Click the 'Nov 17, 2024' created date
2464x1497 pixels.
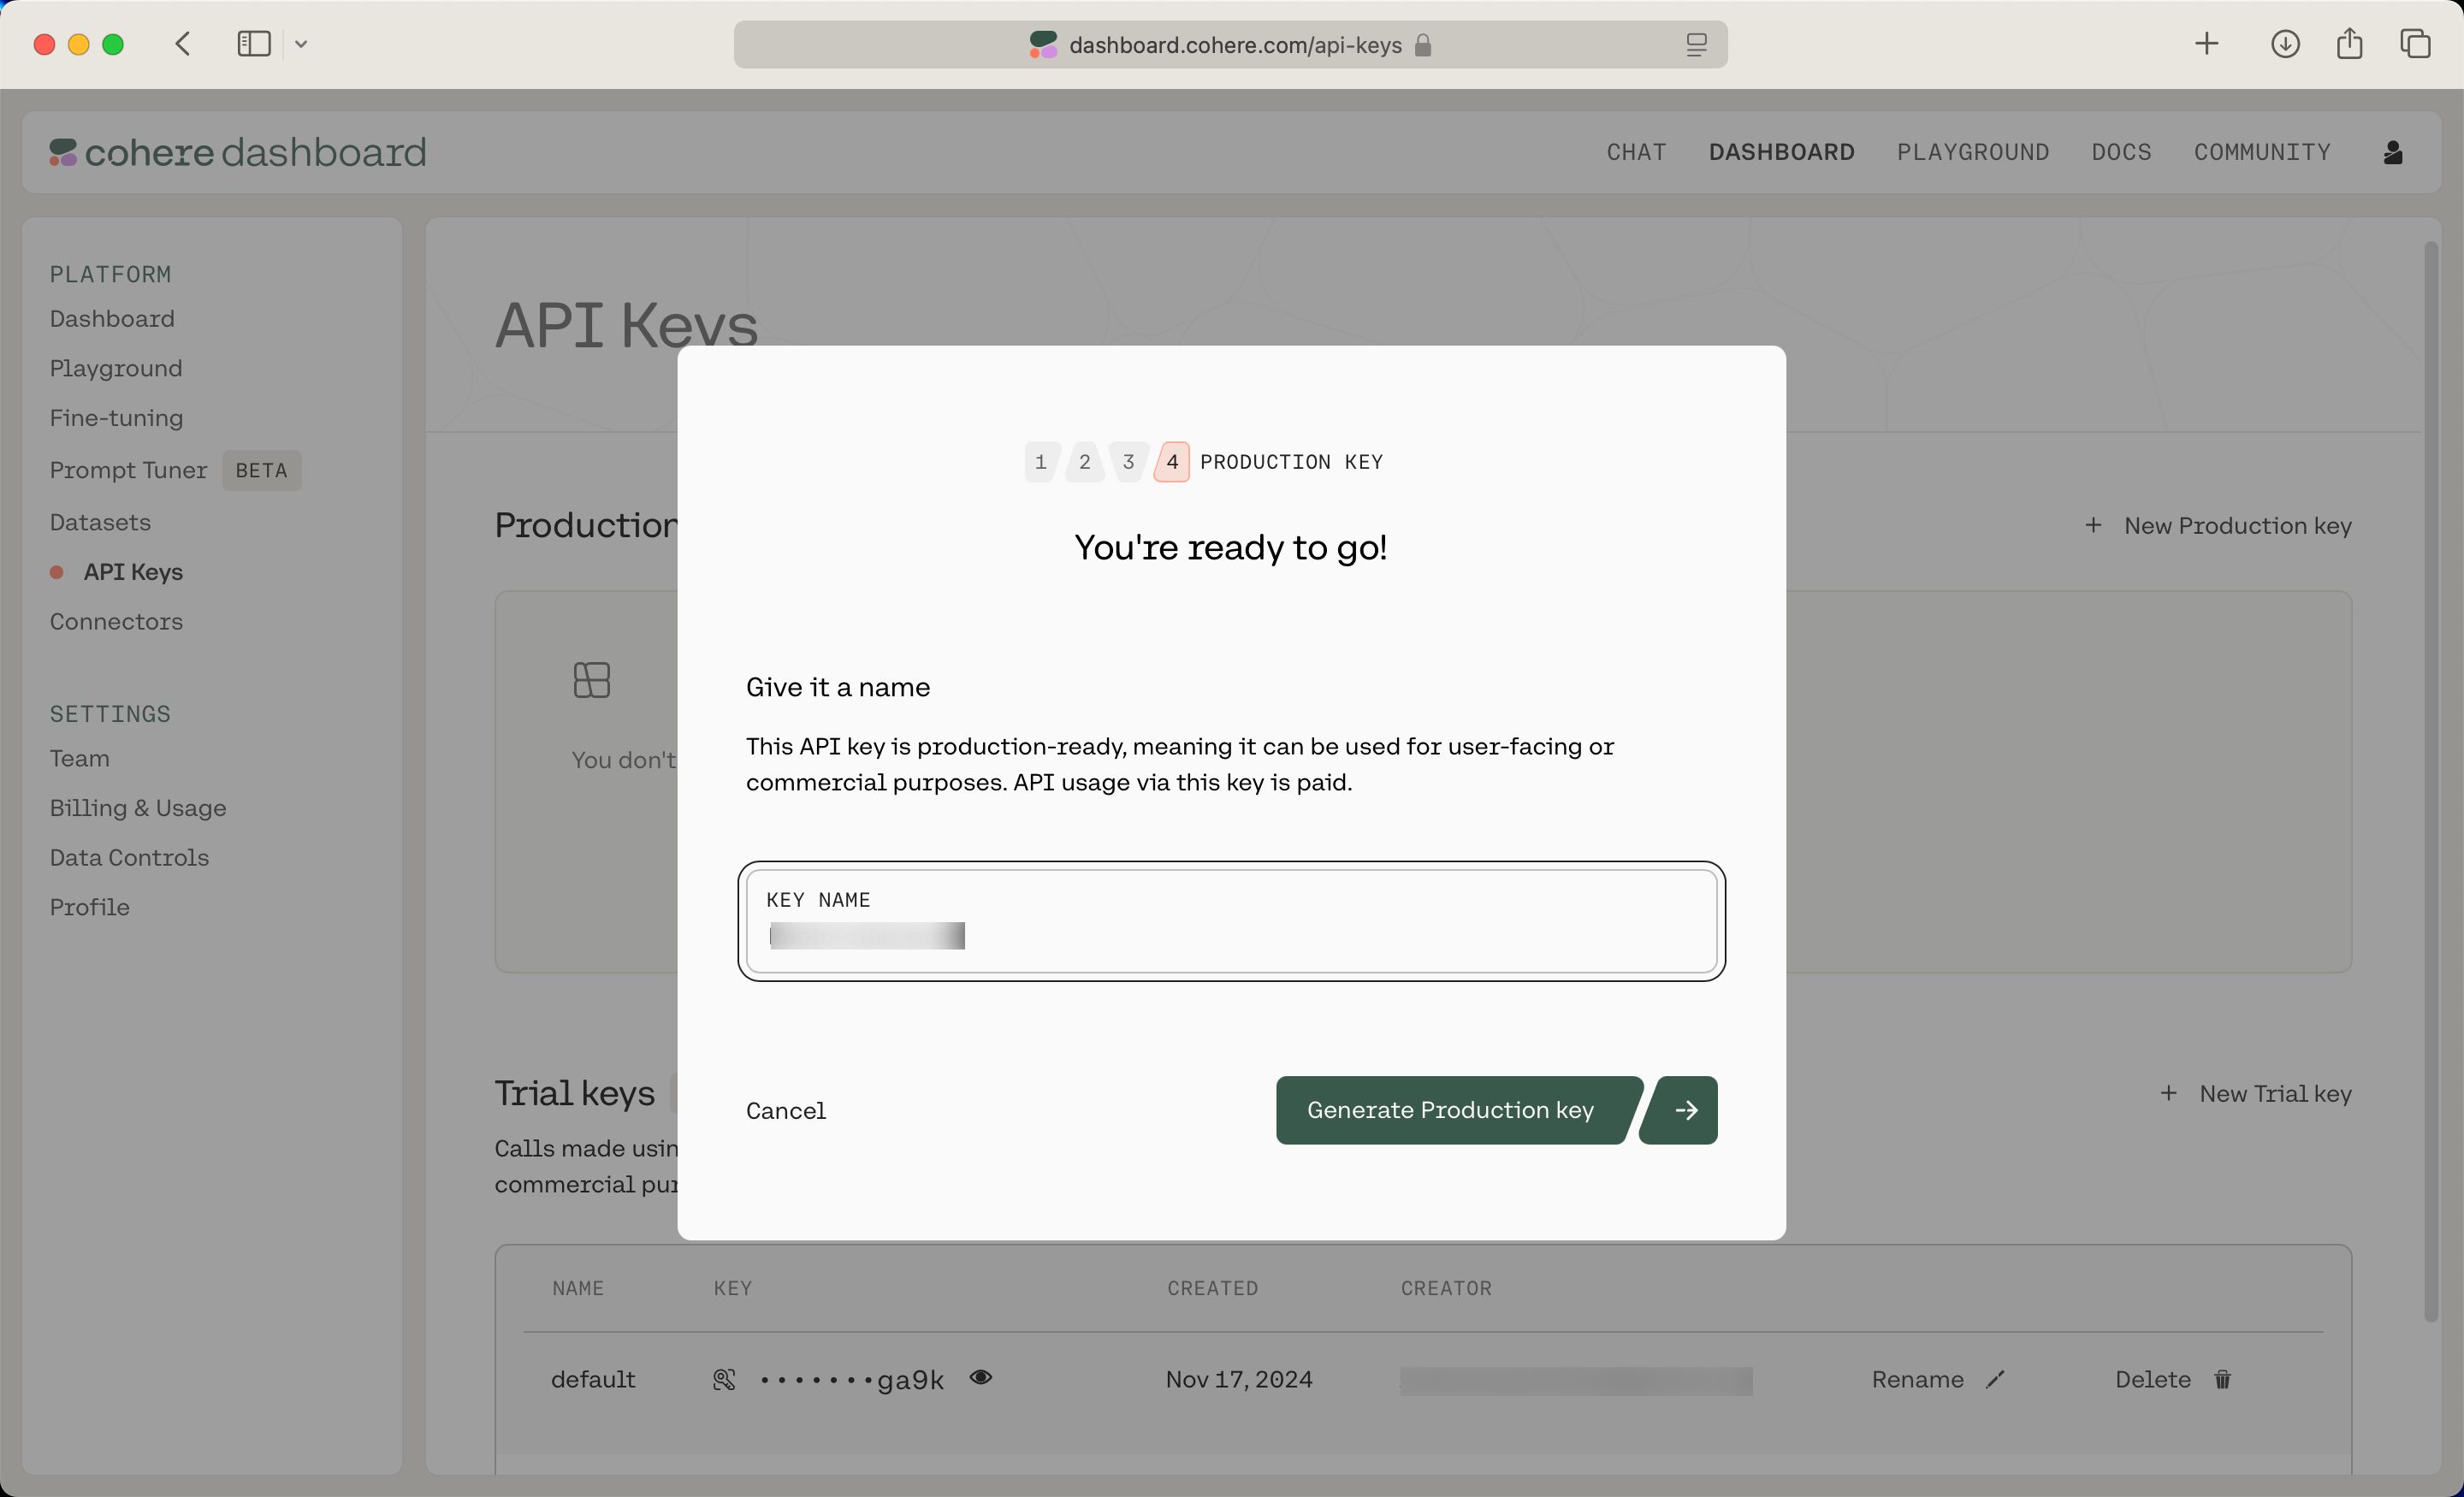coord(1239,1380)
